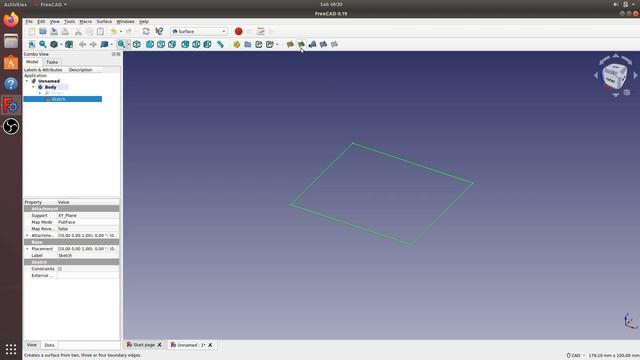Open the Surface workbench selector dropdown
Image resolution: width=640 pixels, height=360 pixels.
point(199,31)
